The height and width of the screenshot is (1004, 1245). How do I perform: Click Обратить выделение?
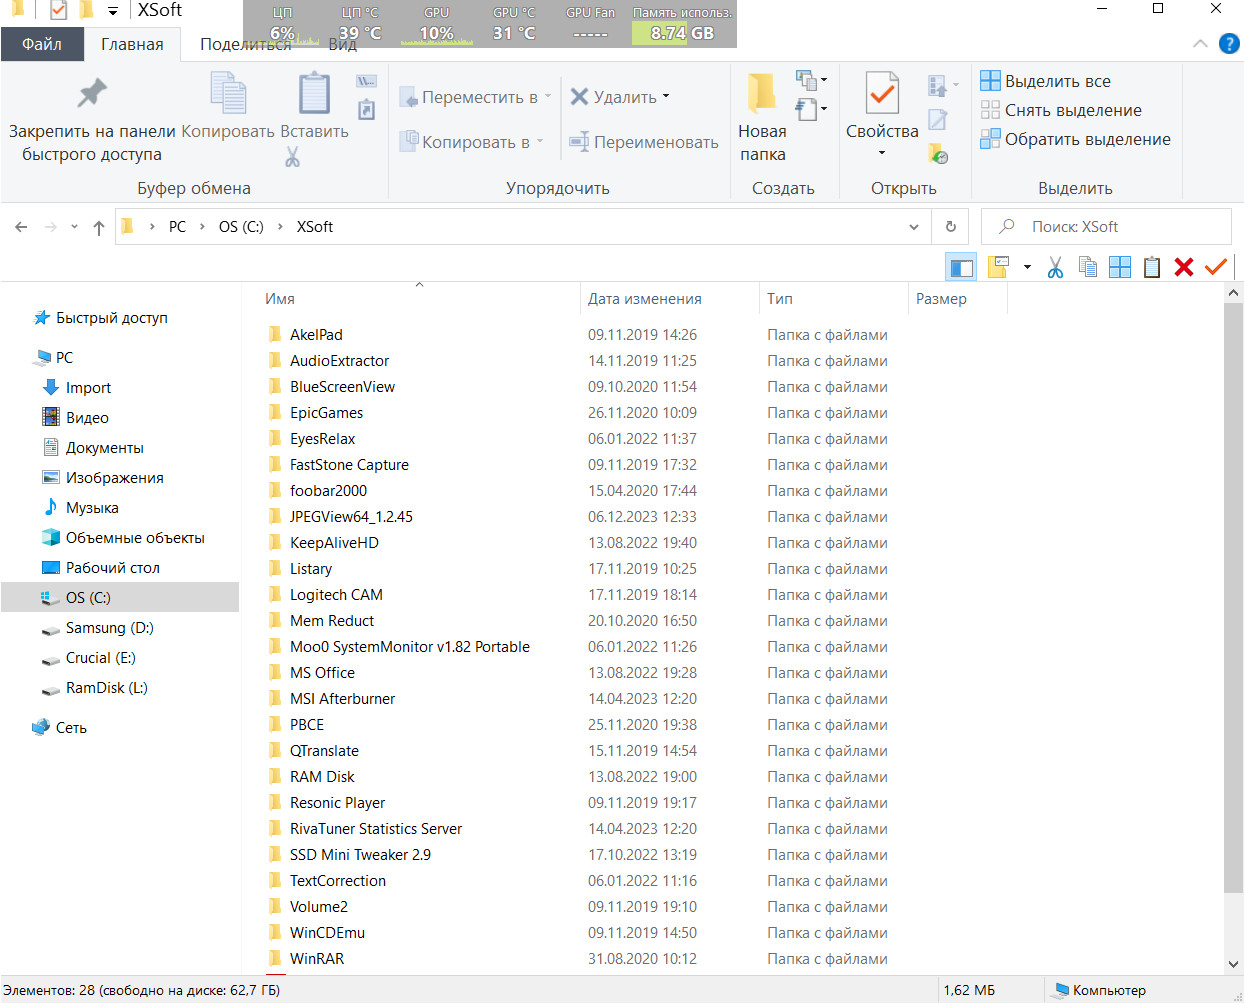[1076, 139]
